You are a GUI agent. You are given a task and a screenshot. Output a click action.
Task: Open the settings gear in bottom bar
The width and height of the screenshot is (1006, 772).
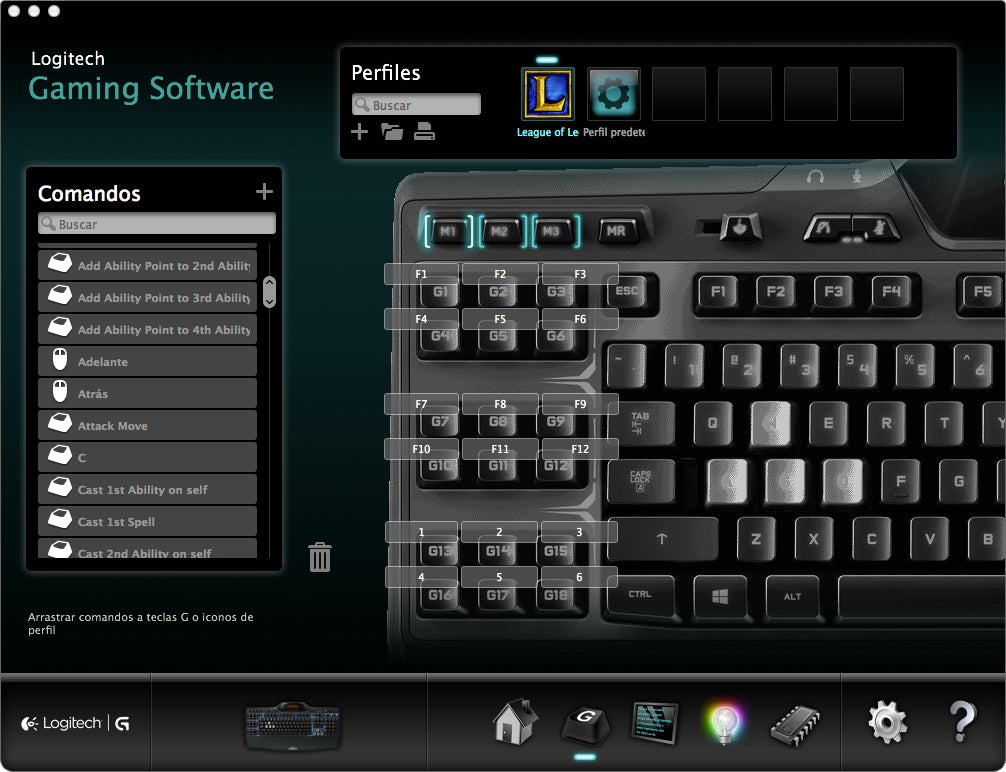tap(887, 722)
